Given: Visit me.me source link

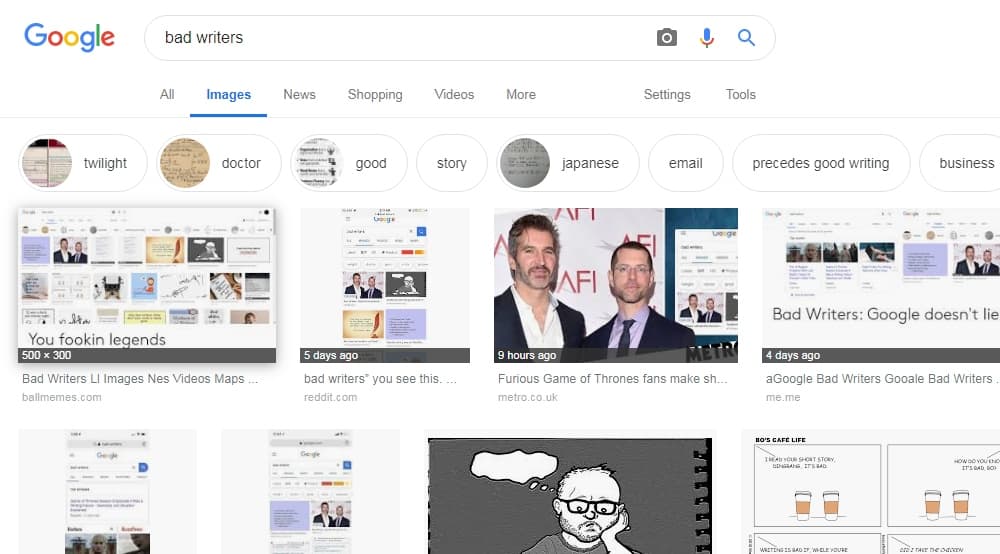Looking at the screenshot, I should (x=783, y=397).
